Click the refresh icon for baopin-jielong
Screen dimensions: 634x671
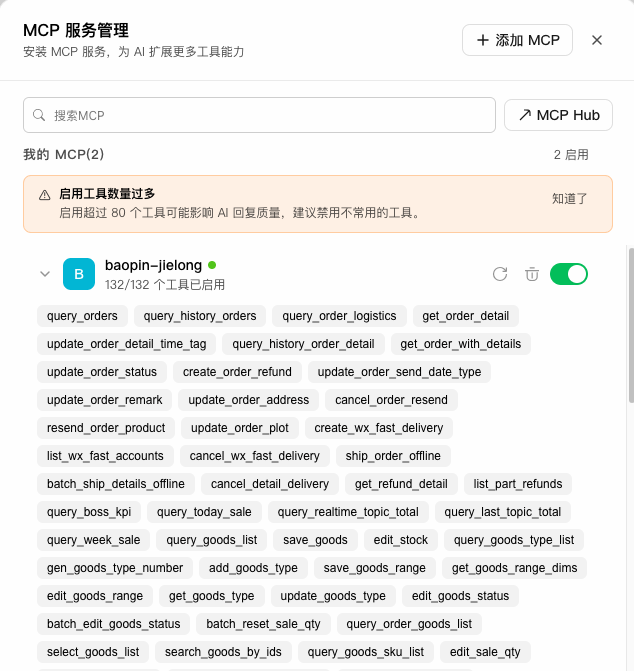point(500,274)
